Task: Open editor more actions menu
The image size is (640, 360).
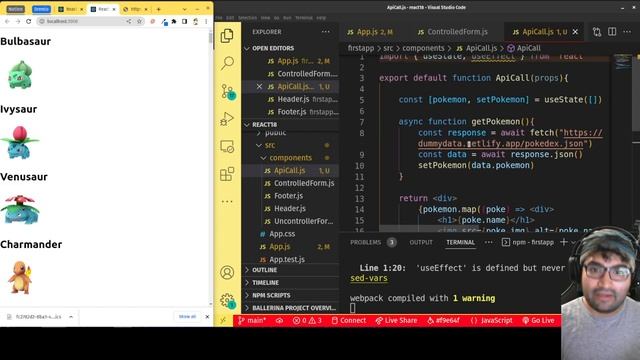Action: click(627, 32)
